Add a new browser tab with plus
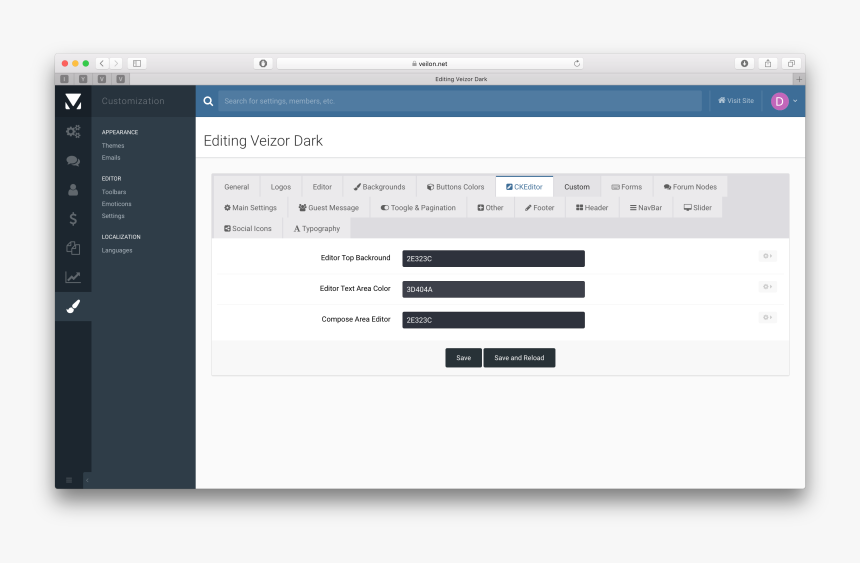Image resolution: width=860 pixels, height=563 pixels. (799, 79)
